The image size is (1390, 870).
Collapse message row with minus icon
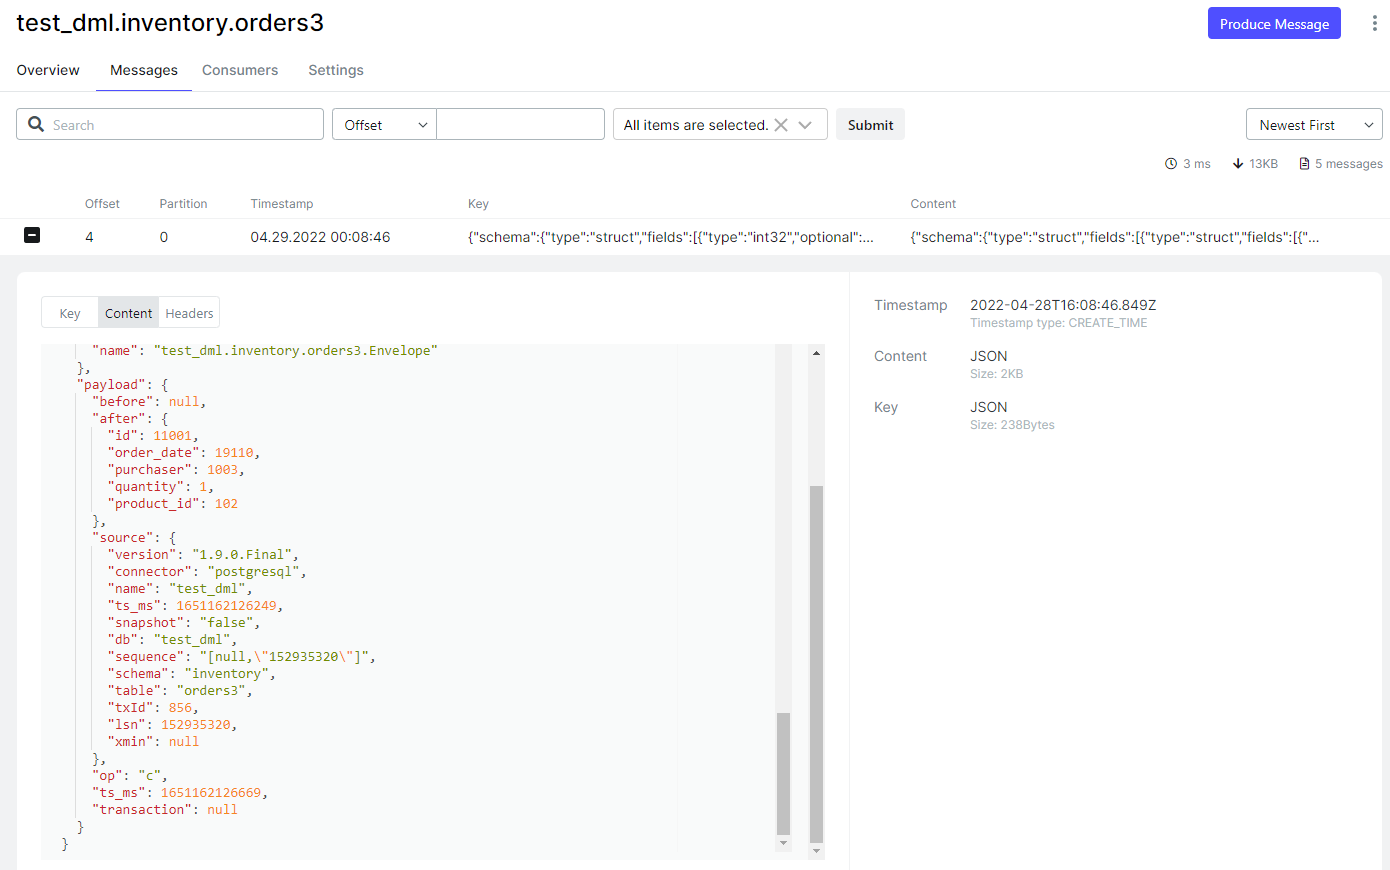tap(32, 236)
